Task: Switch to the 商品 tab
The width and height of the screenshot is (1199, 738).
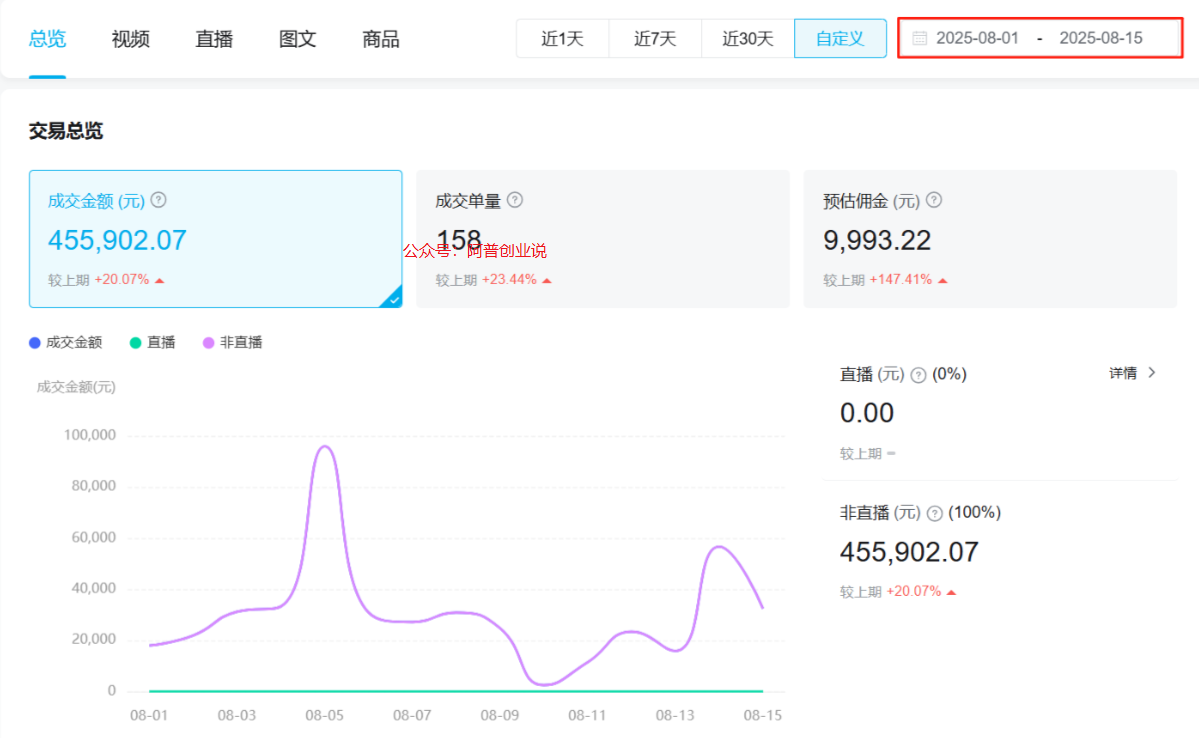Action: tap(381, 39)
